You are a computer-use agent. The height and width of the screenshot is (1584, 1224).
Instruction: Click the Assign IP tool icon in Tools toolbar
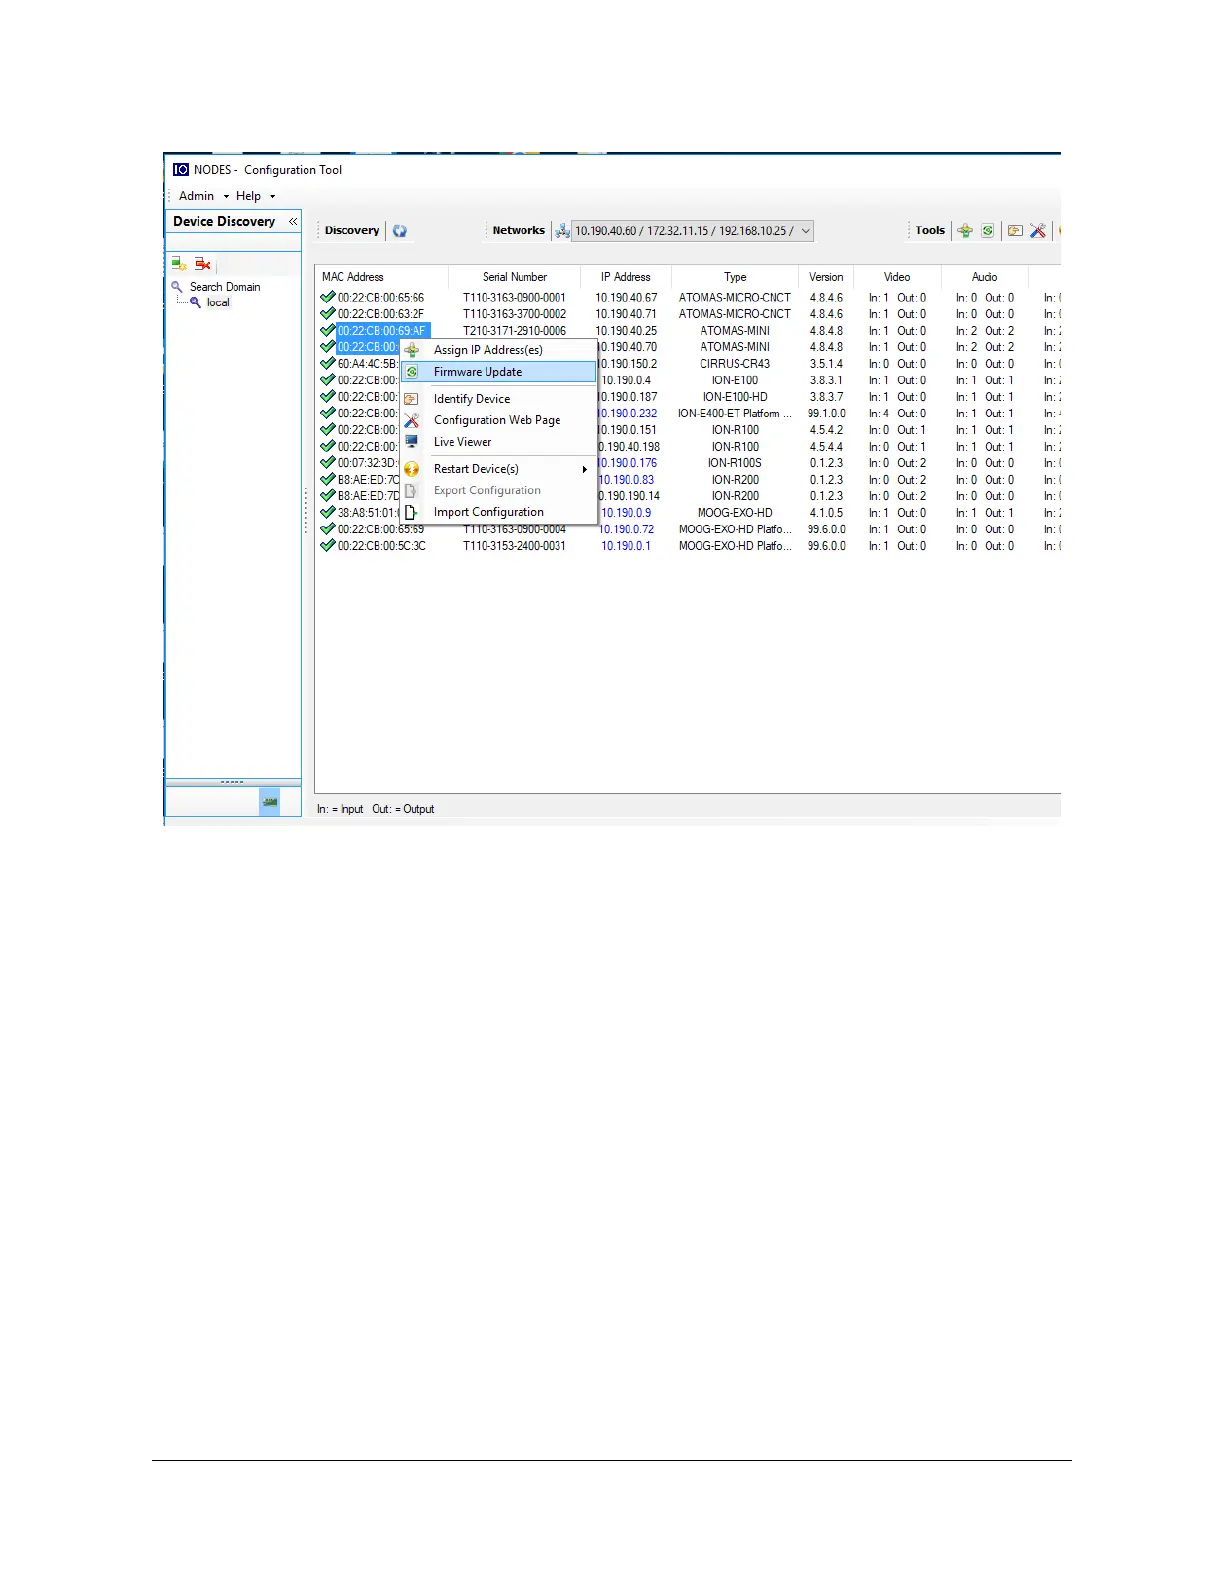[x=965, y=231]
